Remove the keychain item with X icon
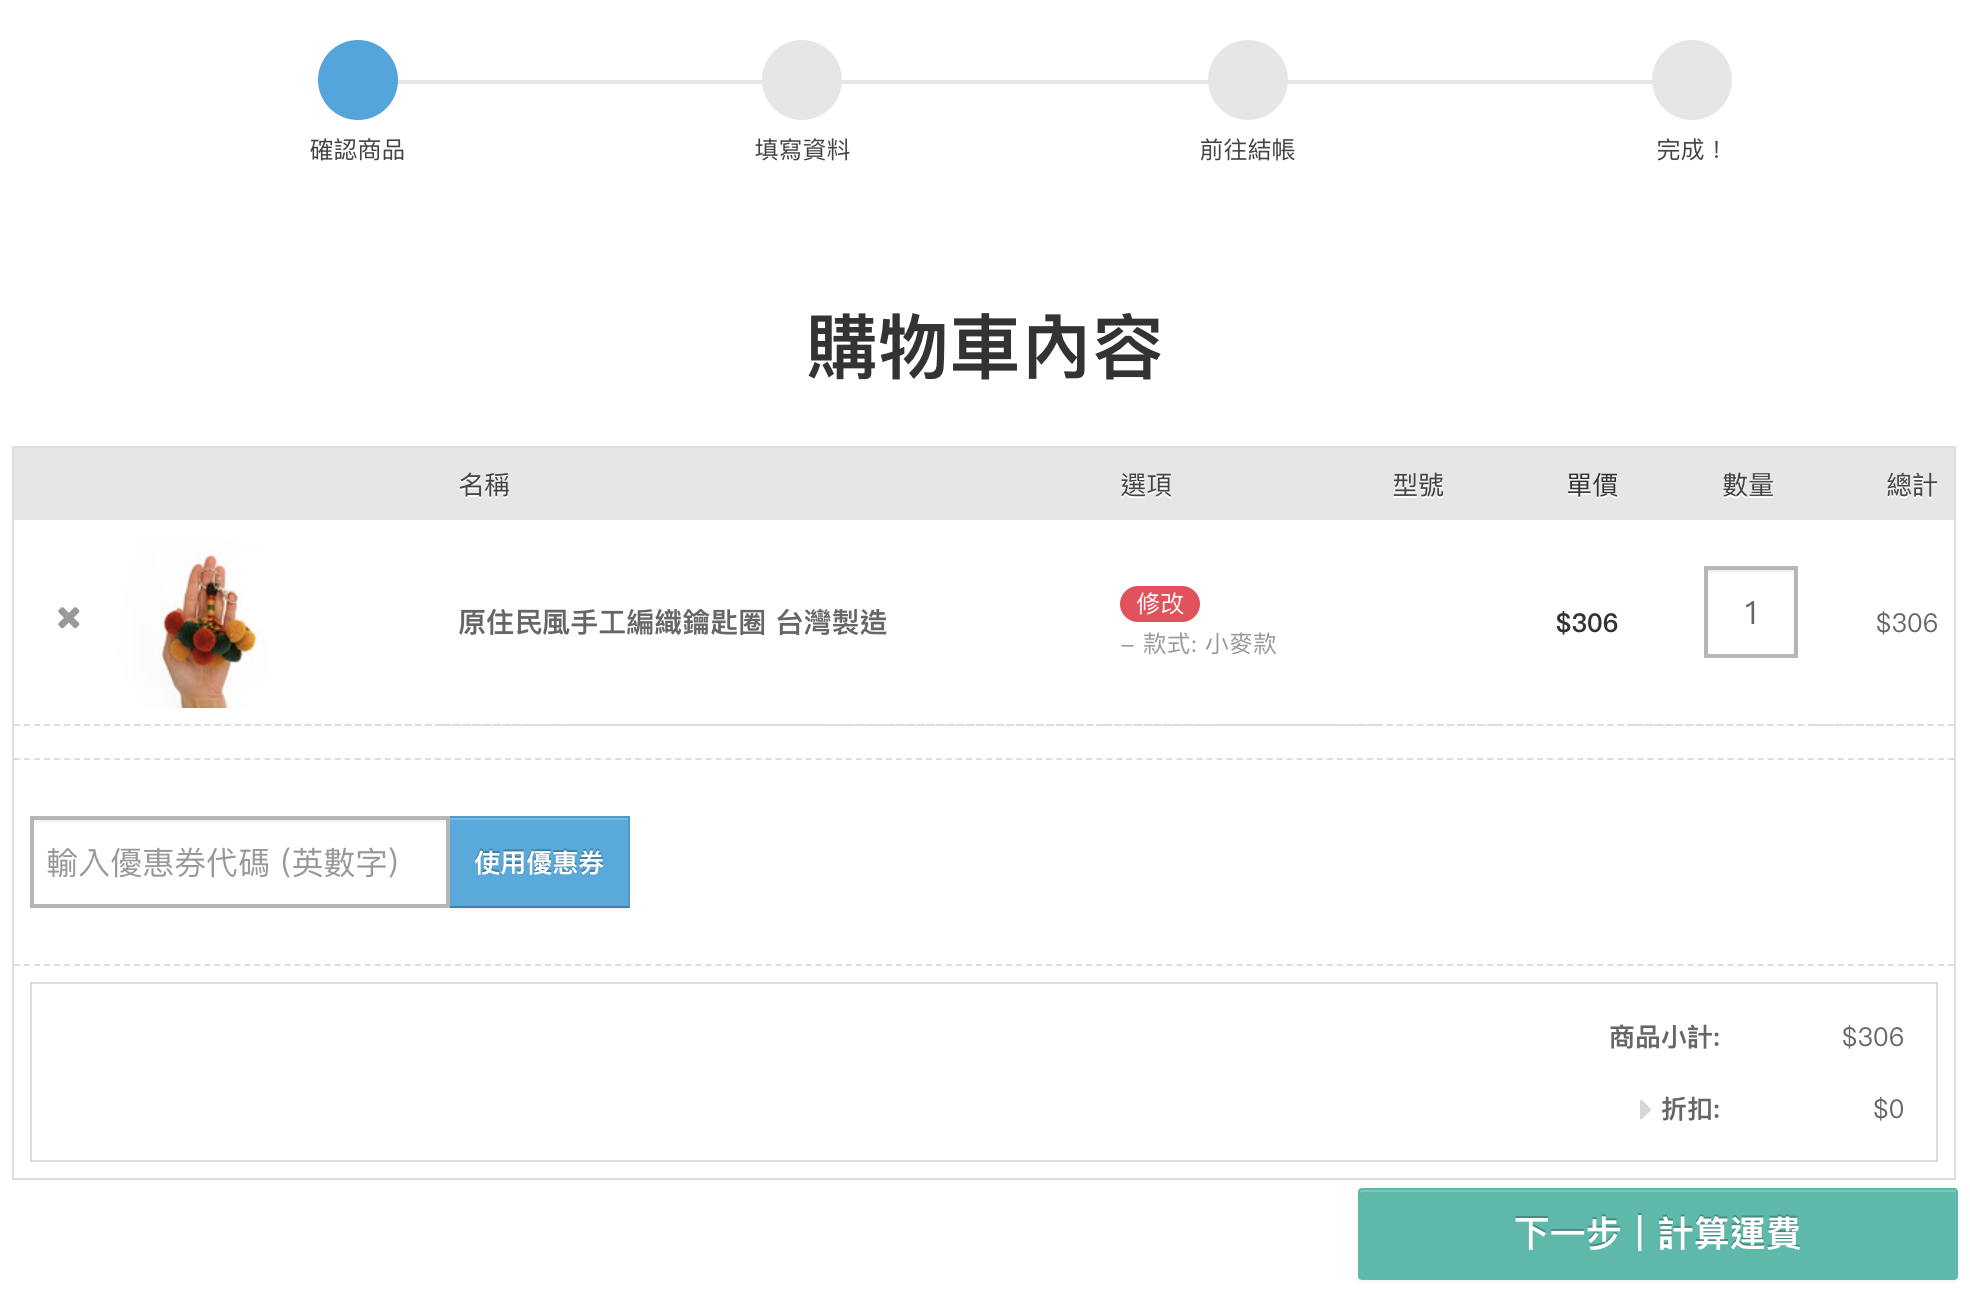This screenshot has height=1302, width=1970. (x=68, y=618)
